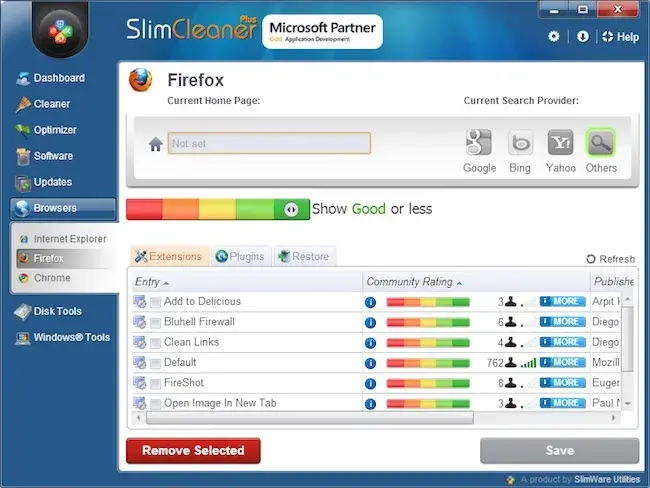Screen dimensions: 650x488
Task: Click info icon for Default
Action: point(370,363)
